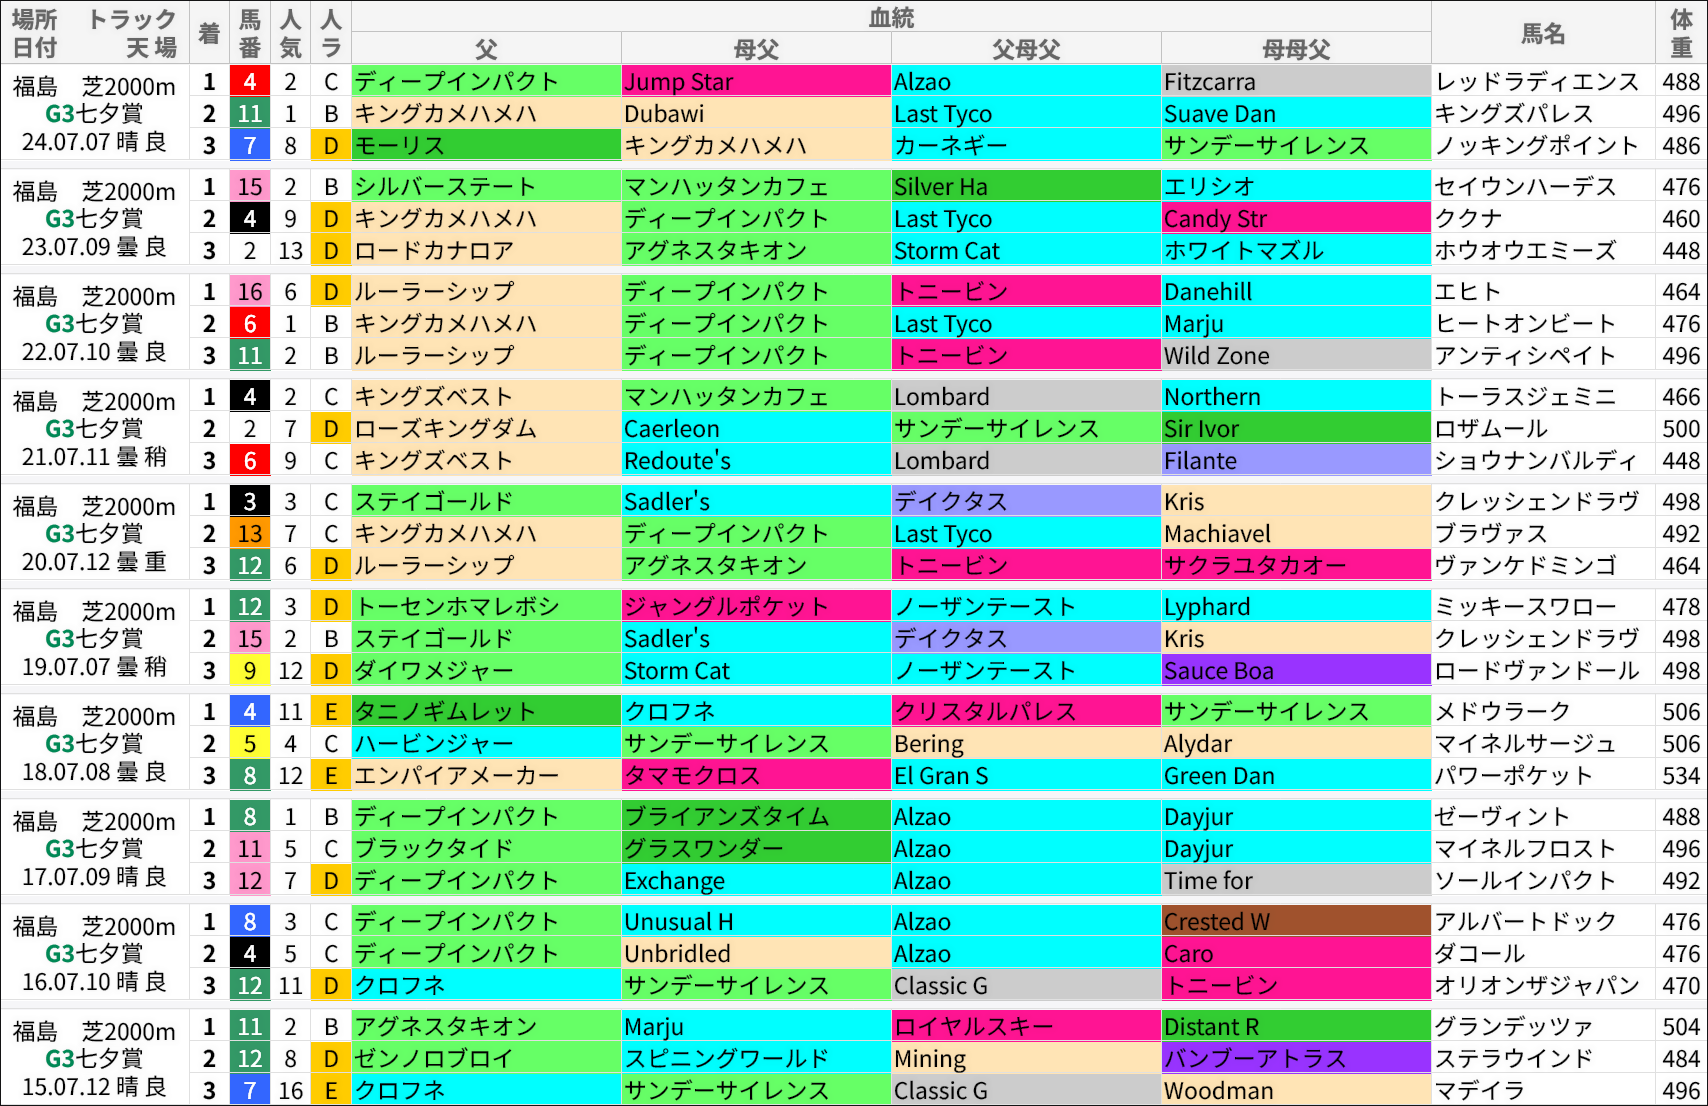The image size is (1708, 1106).
Task: Click the 15.07.12 race date entry
Action: (x=93, y=1087)
